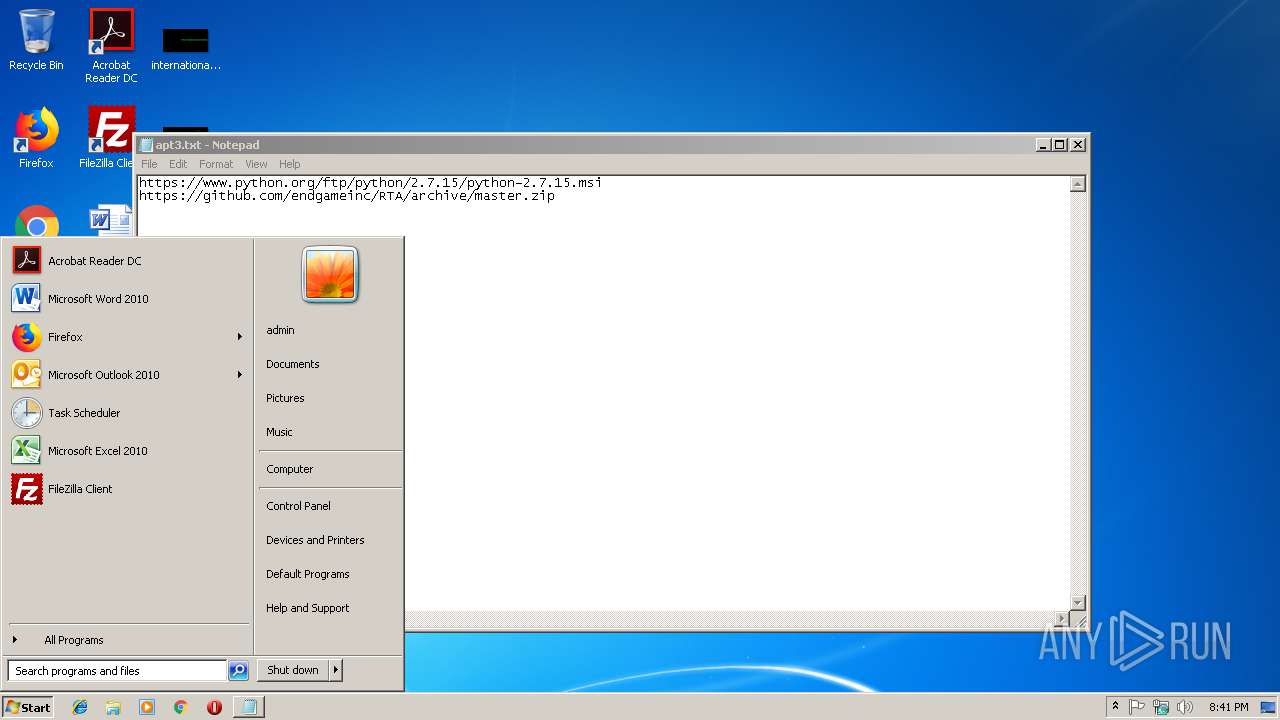Open Documents in Start menu
Screen dimensions: 1280x720
(330, 364)
